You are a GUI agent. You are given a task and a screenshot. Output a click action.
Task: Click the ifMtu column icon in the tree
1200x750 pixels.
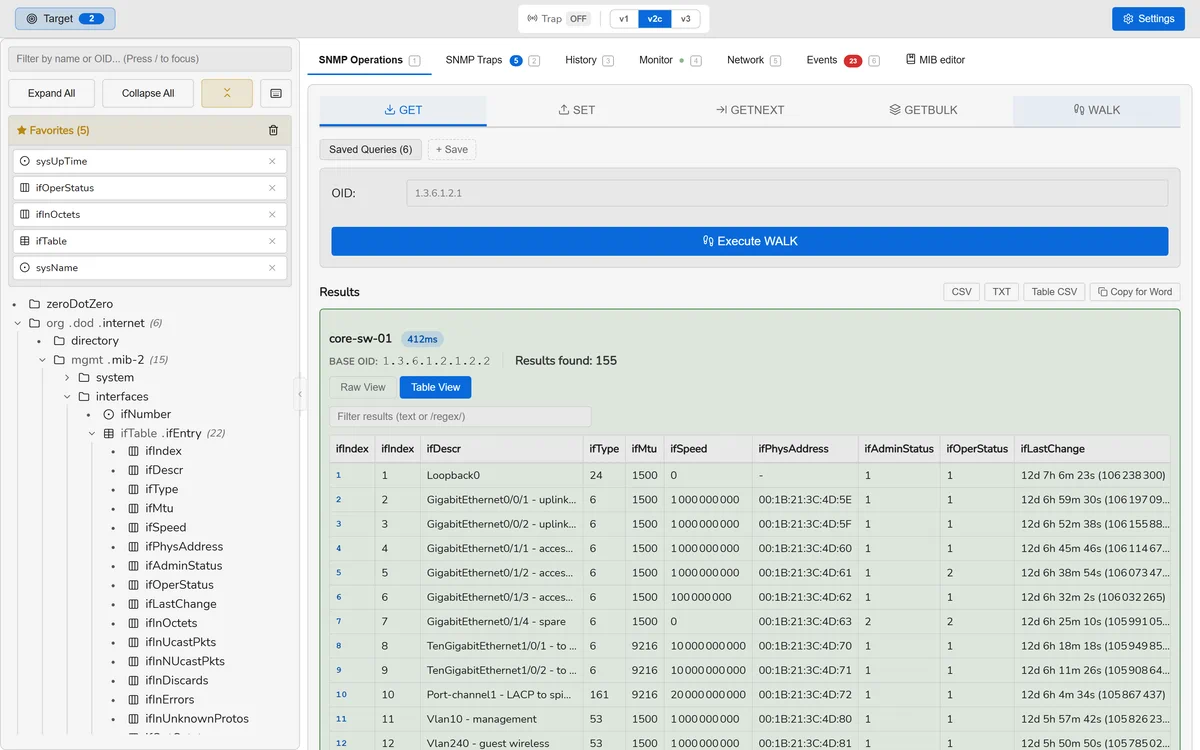coord(134,508)
